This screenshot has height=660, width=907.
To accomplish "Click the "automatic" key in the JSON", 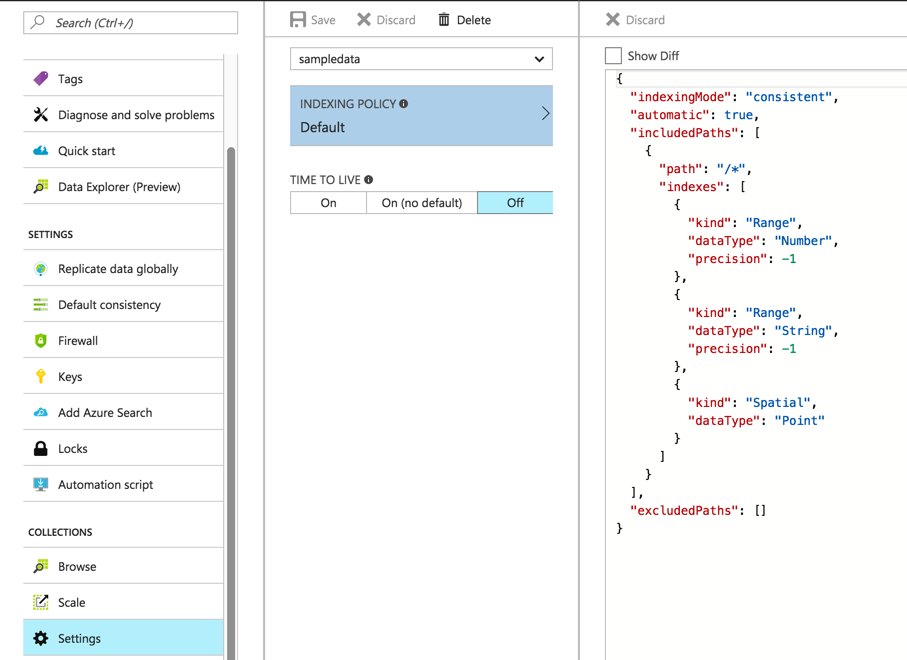I will tap(670, 115).
